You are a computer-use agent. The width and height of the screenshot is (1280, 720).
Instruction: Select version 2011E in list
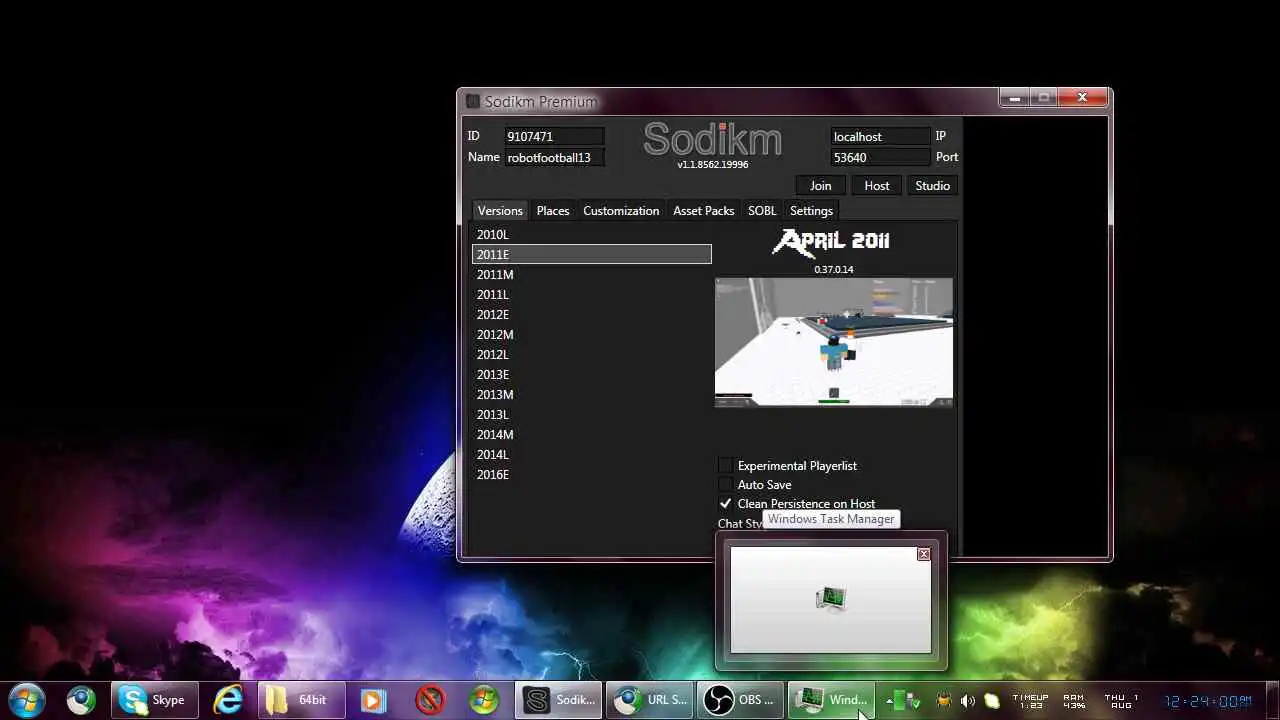(x=592, y=254)
